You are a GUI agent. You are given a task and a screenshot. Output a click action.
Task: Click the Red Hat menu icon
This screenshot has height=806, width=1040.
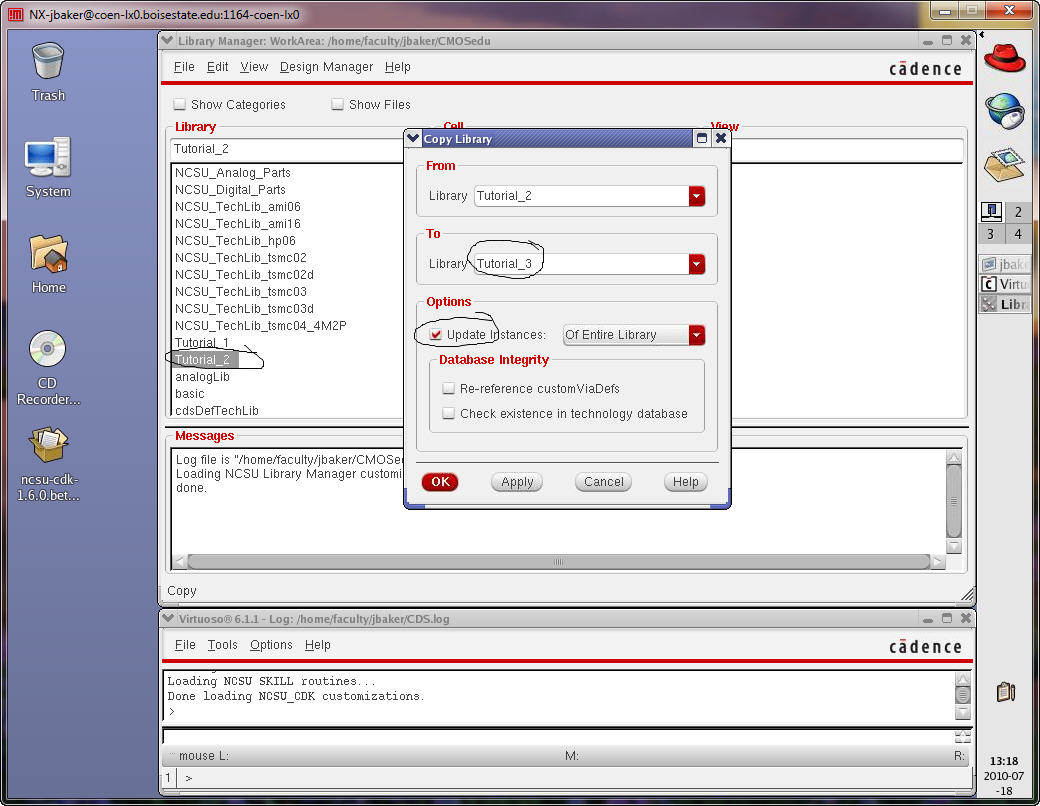coord(1004,58)
